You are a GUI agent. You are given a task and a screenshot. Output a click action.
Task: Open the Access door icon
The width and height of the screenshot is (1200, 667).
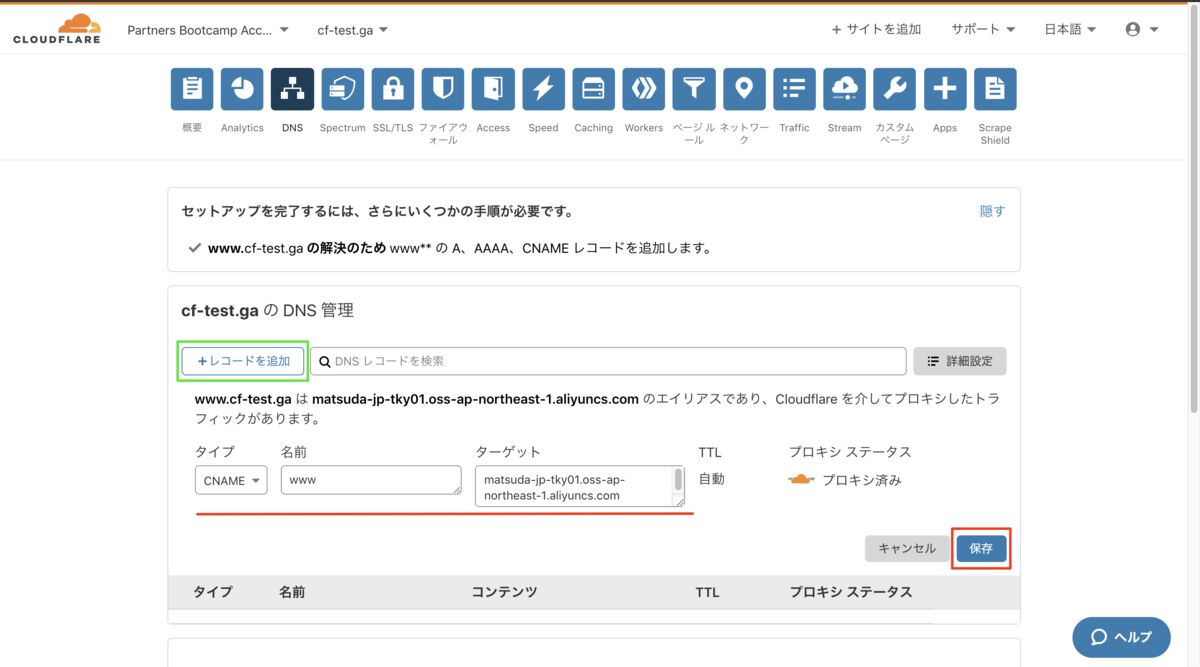493,89
